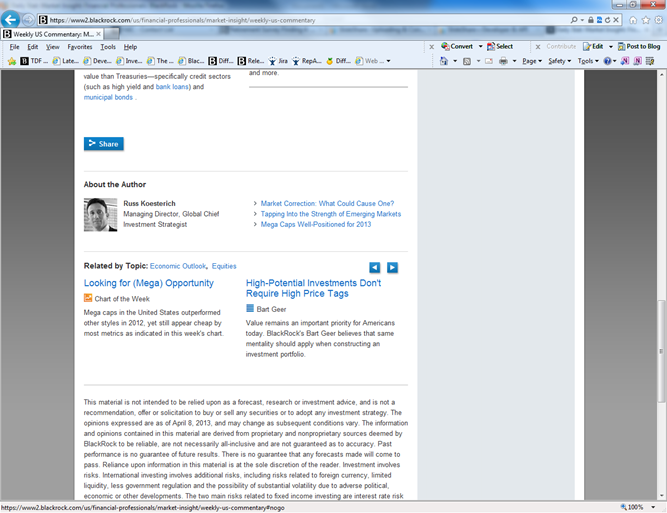
Task: Click the last command bar icon after OneNote
Action: point(650,61)
